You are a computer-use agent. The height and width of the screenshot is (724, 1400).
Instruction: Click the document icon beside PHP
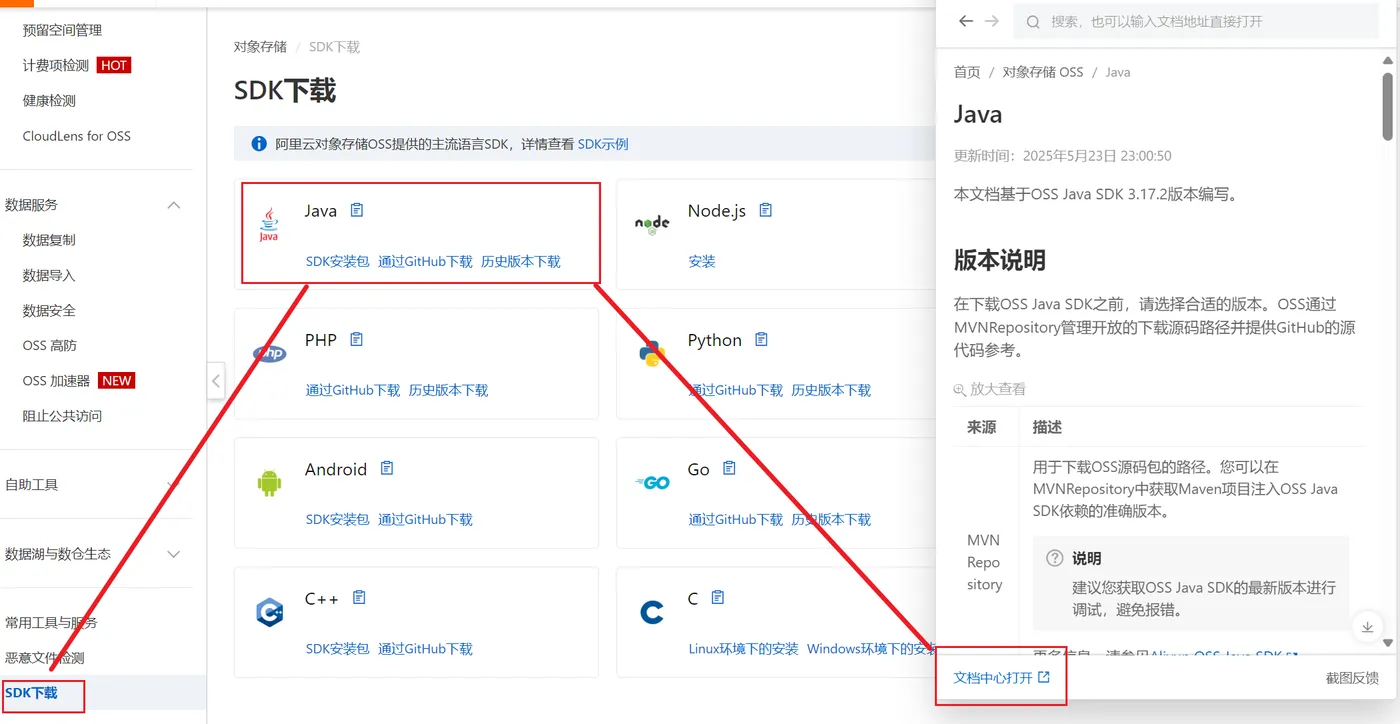357,340
